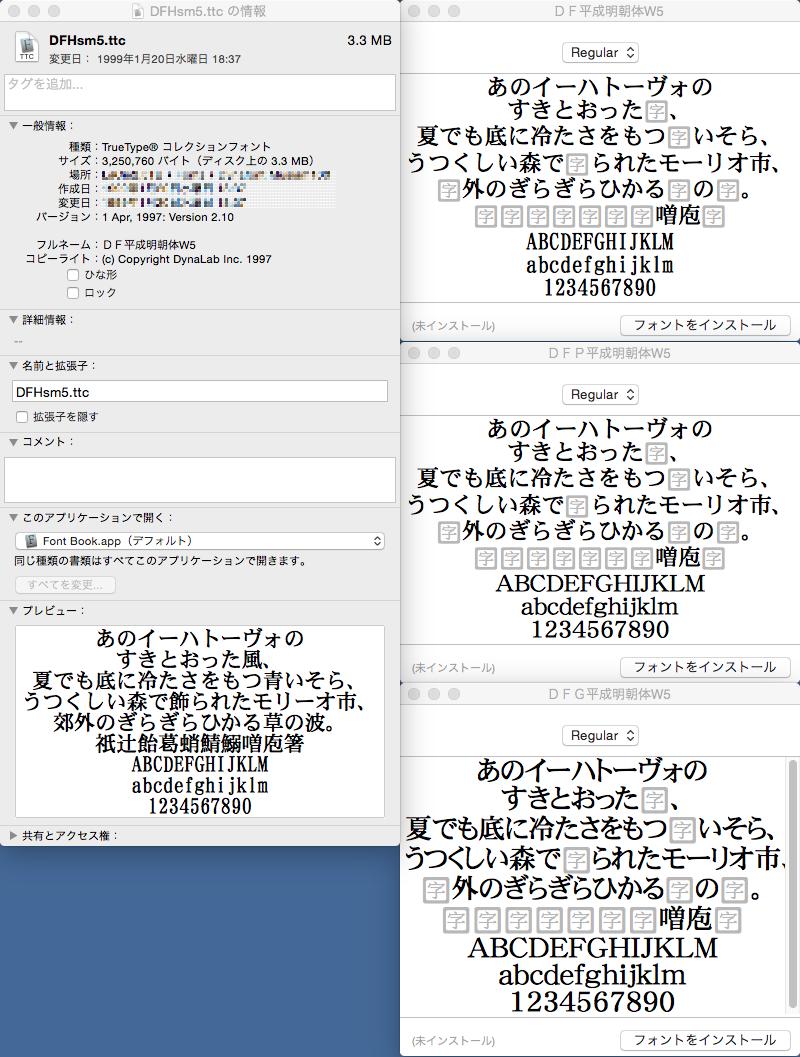Open Regular style dropdown in ＤＦ平成明朝体W5 window

tap(601, 53)
